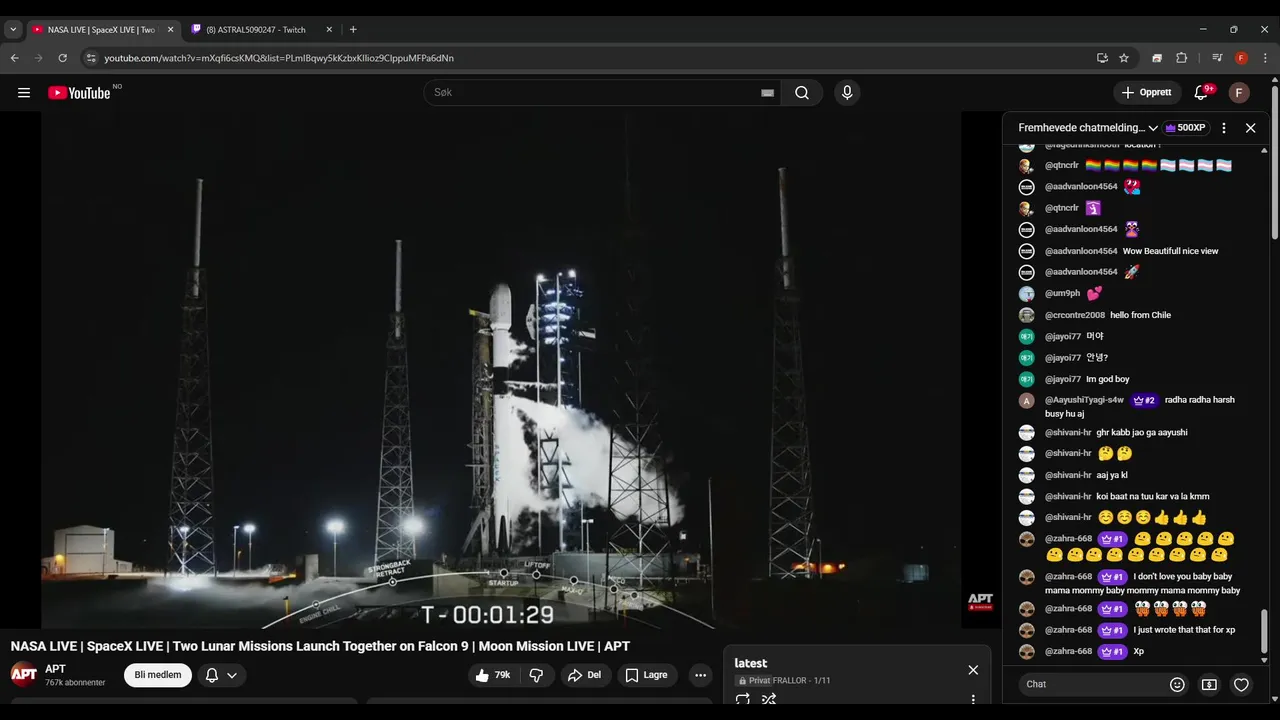Screen dimensions: 1280x720
Task: Open the APT channel avatar
Action: [x=24, y=675]
